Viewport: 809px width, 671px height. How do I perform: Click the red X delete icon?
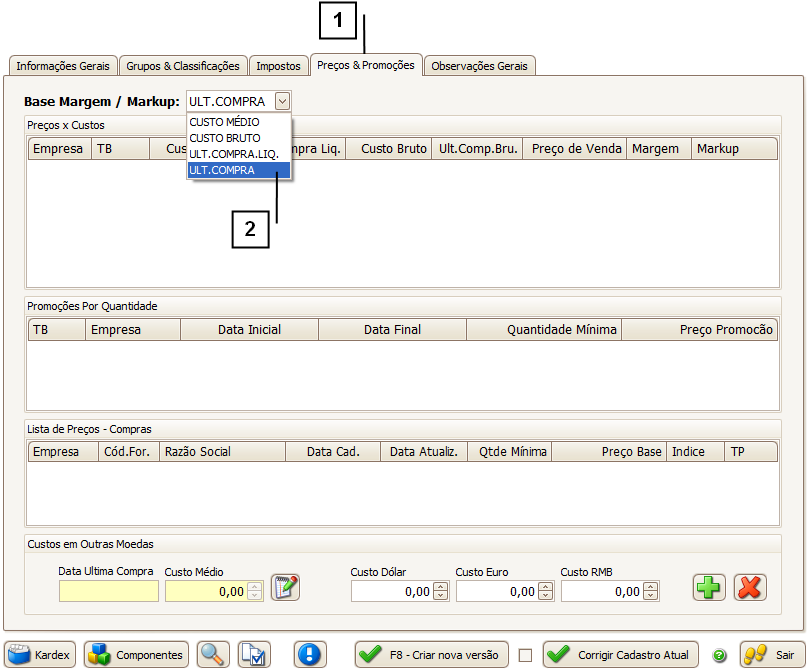click(749, 588)
